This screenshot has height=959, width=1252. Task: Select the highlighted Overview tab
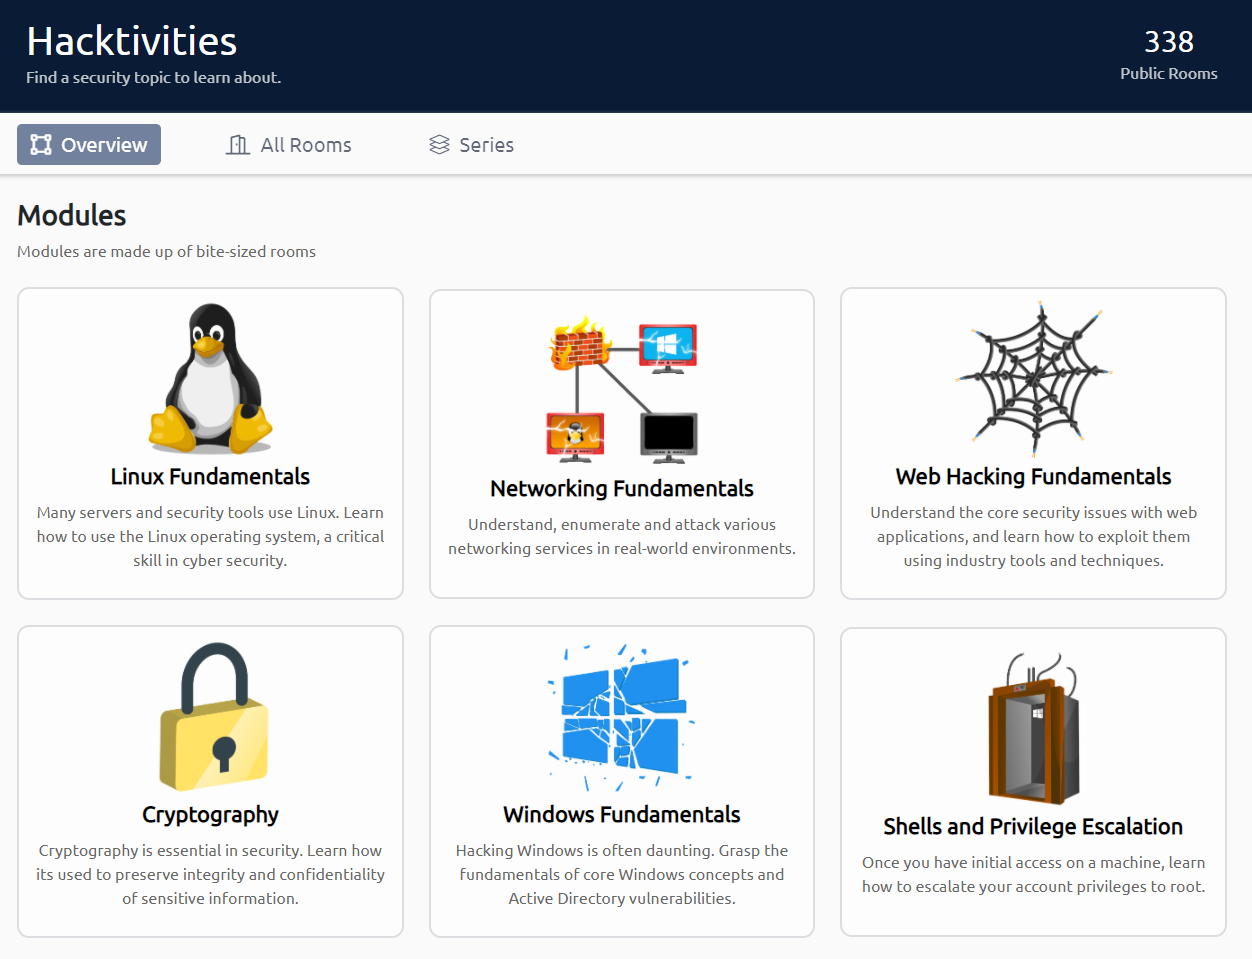88,144
